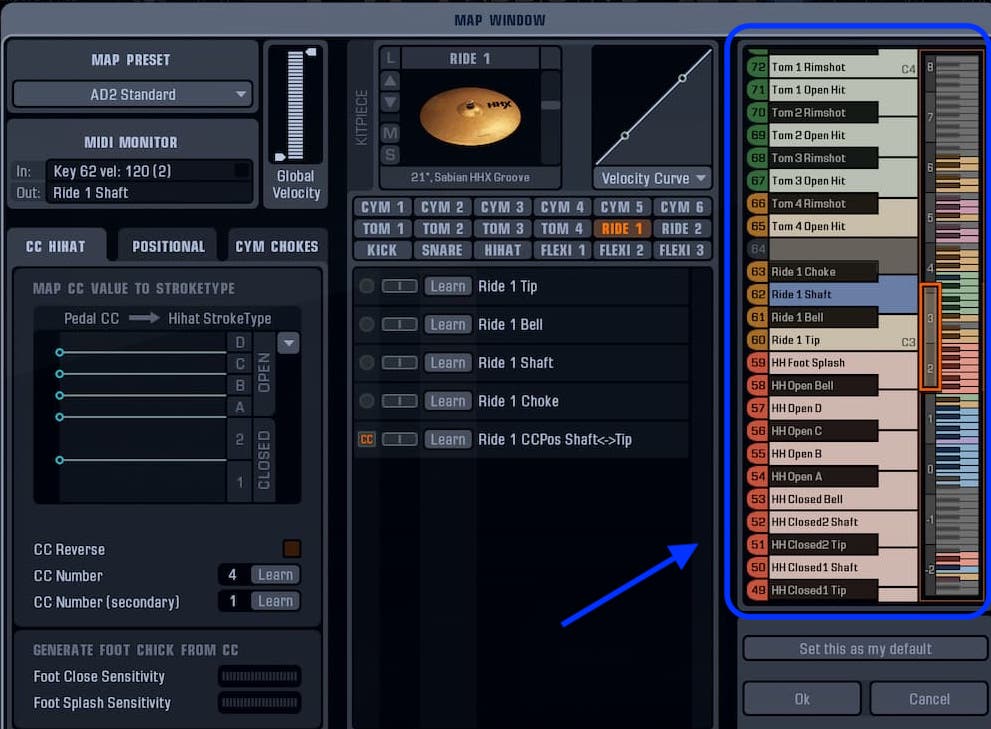Select note 59 HH Foot Splash in keymap

pyautogui.click(x=832, y=363)
